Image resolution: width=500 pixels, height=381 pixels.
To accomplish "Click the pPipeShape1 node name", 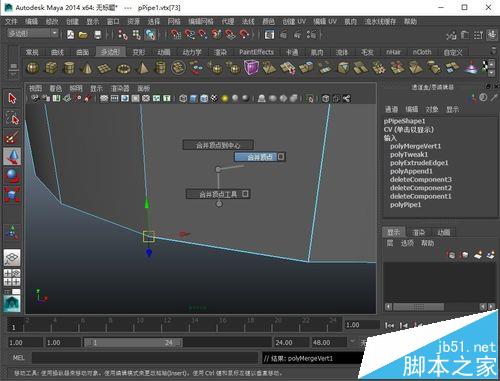I will pyautogui.click(x=404, y=121).
